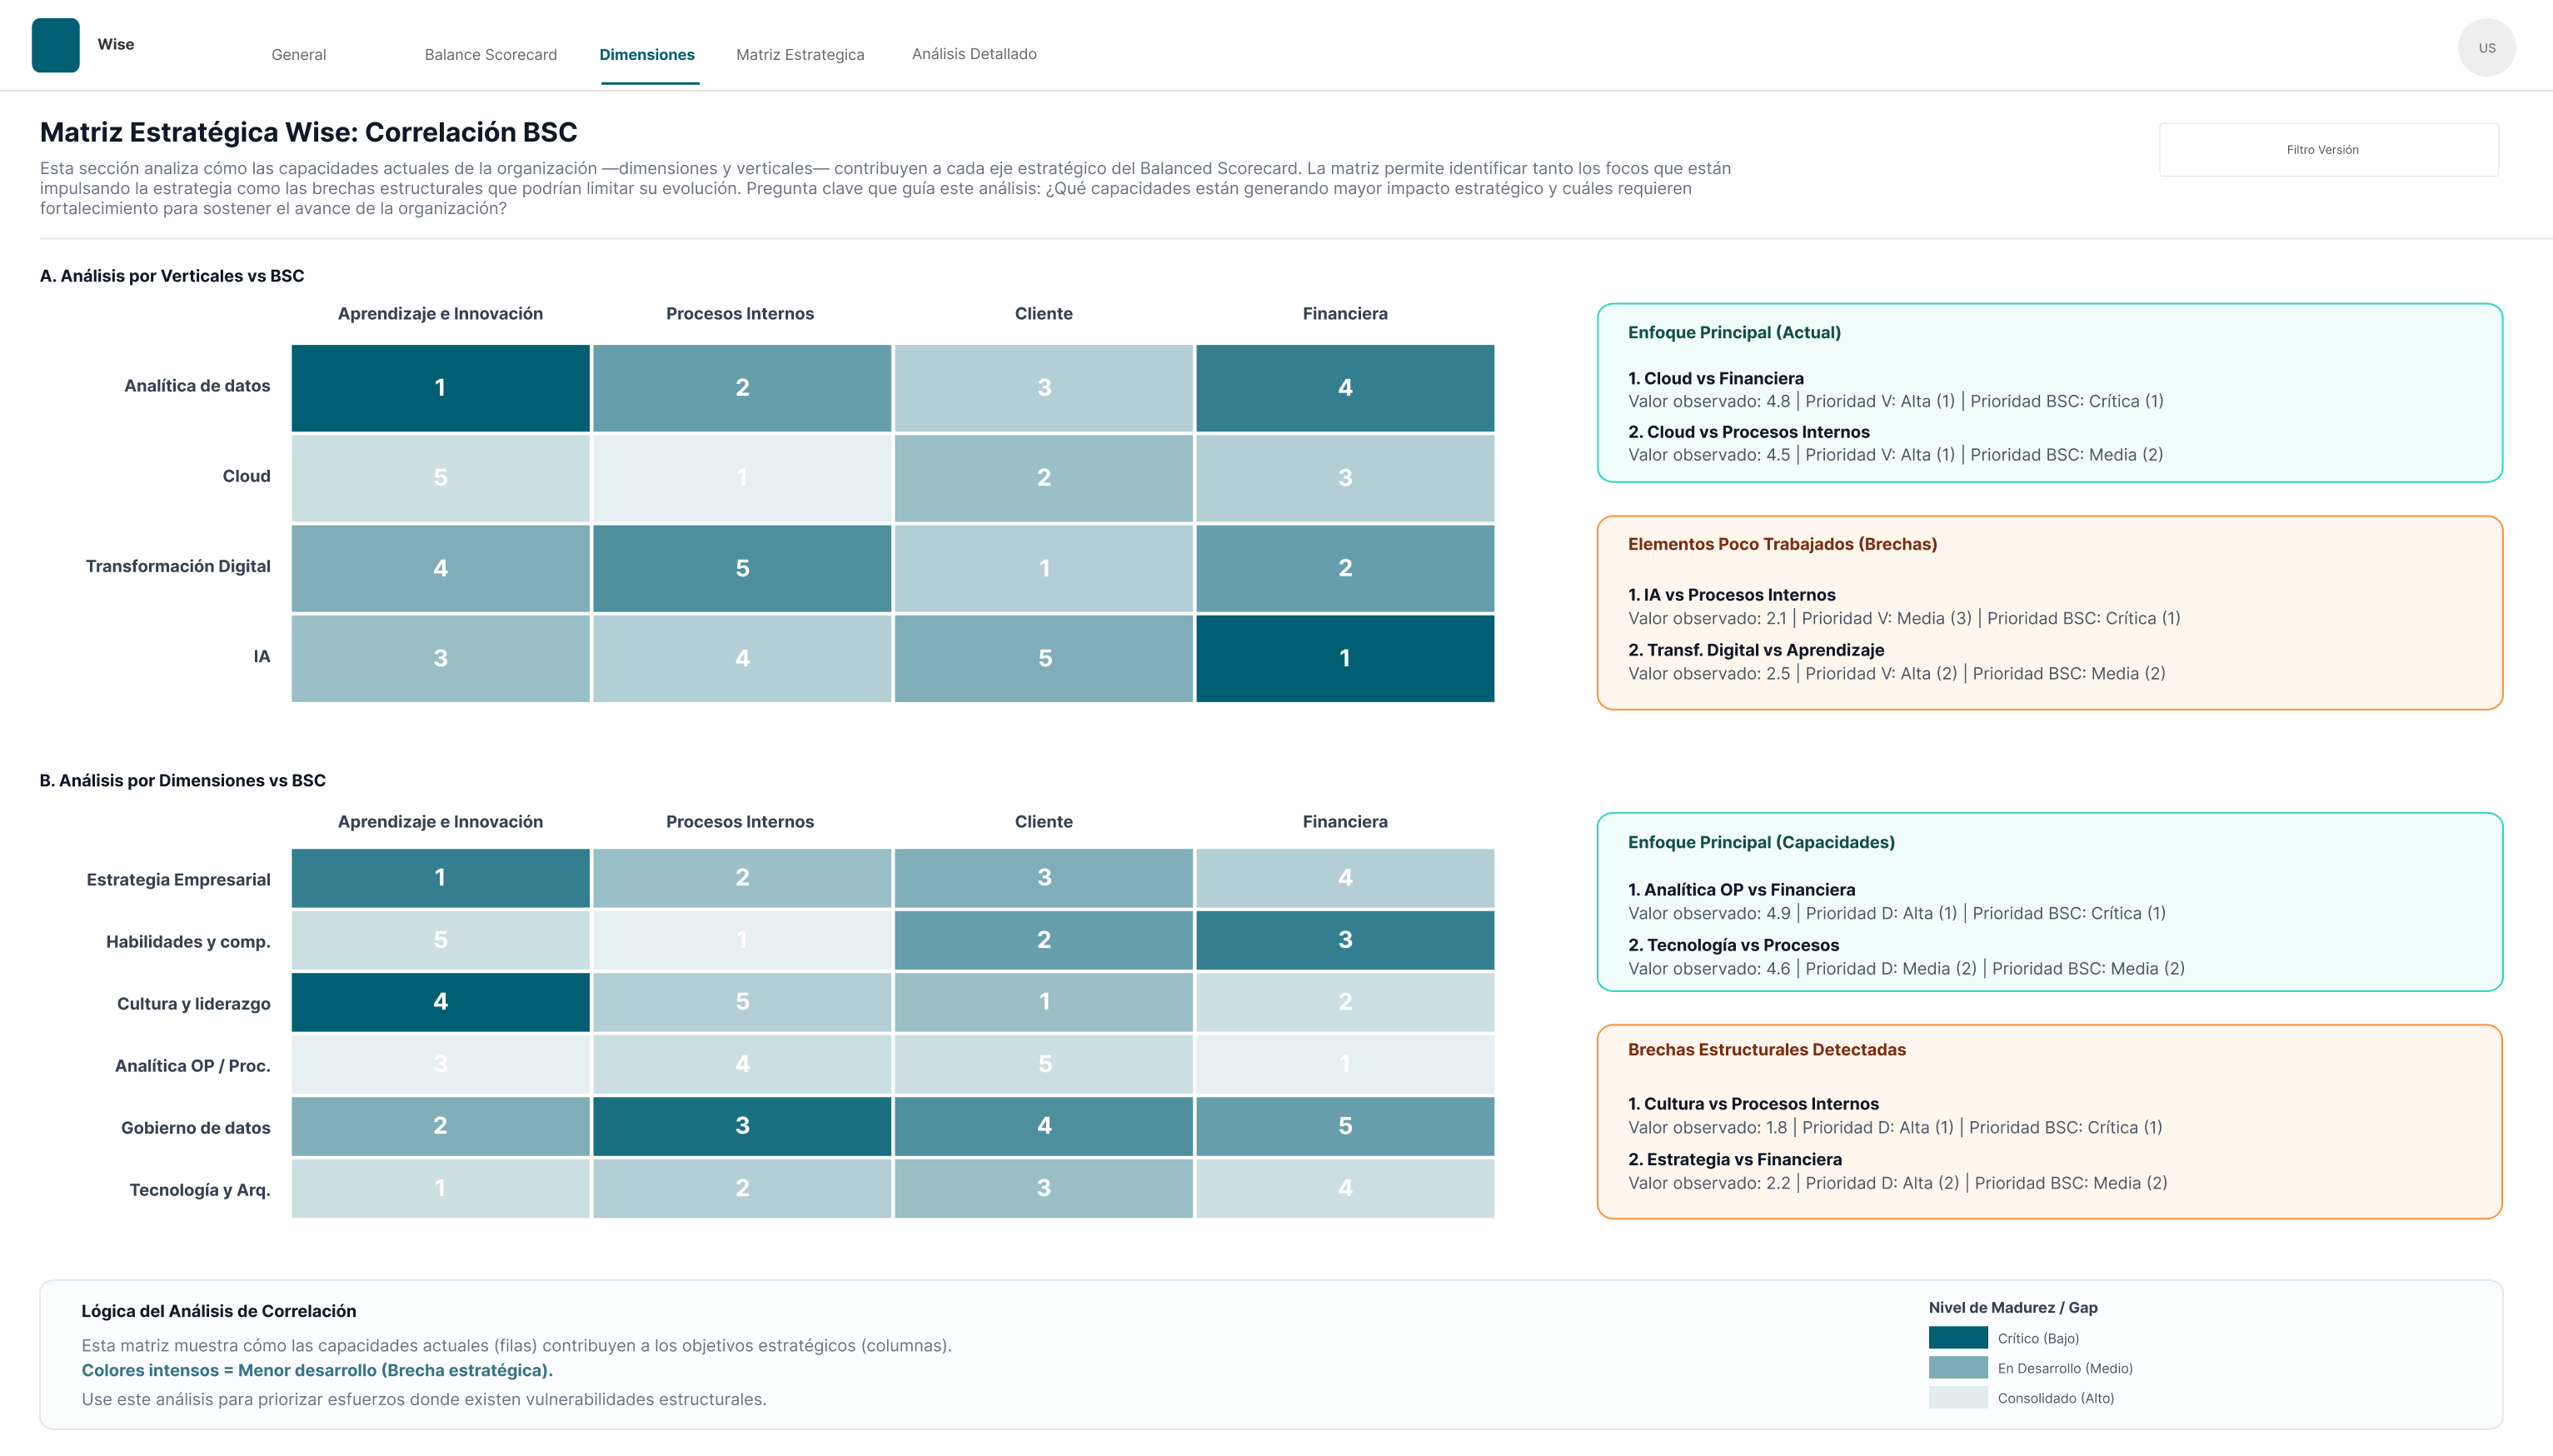The image size is (2553, 1456).
Task: Switch to the Balance Scorecard tab
Action: (491, 54)
